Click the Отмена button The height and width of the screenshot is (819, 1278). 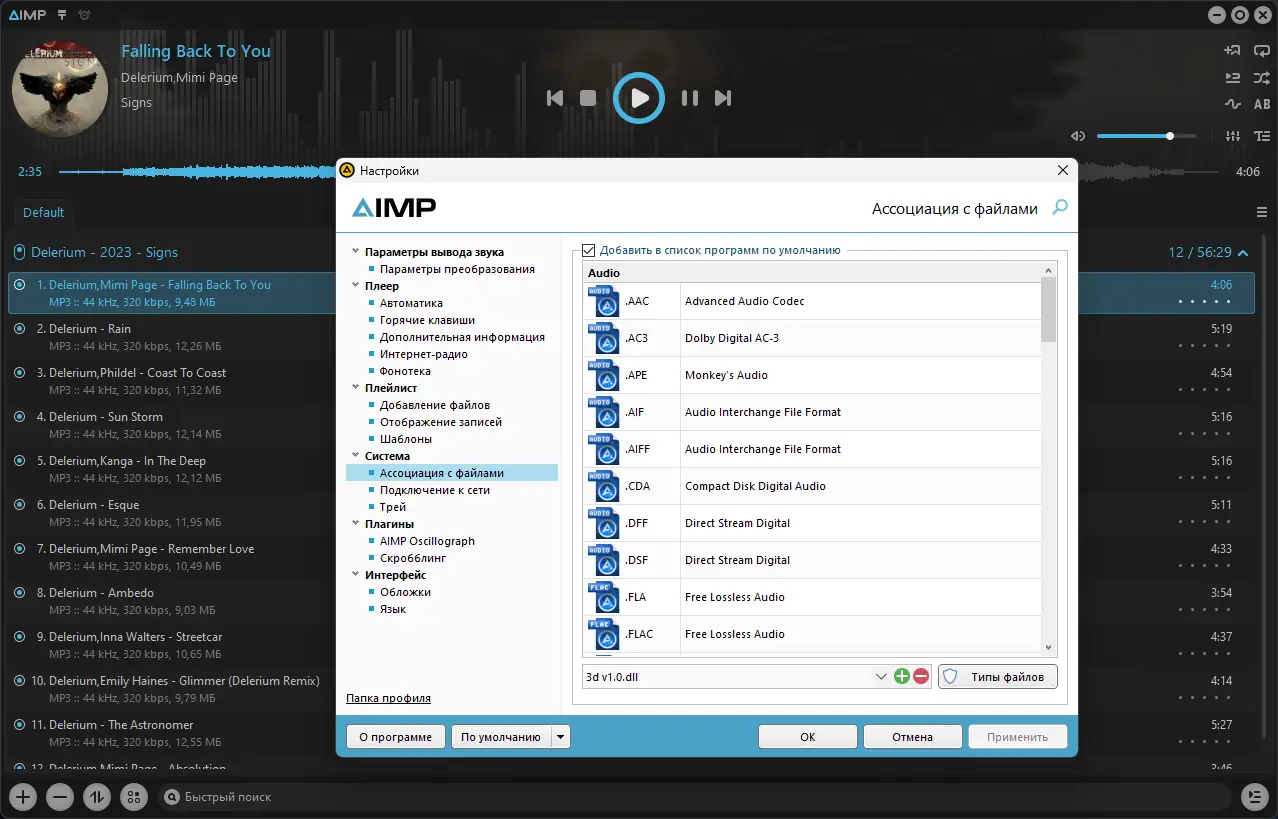click(x=912, y=737)
